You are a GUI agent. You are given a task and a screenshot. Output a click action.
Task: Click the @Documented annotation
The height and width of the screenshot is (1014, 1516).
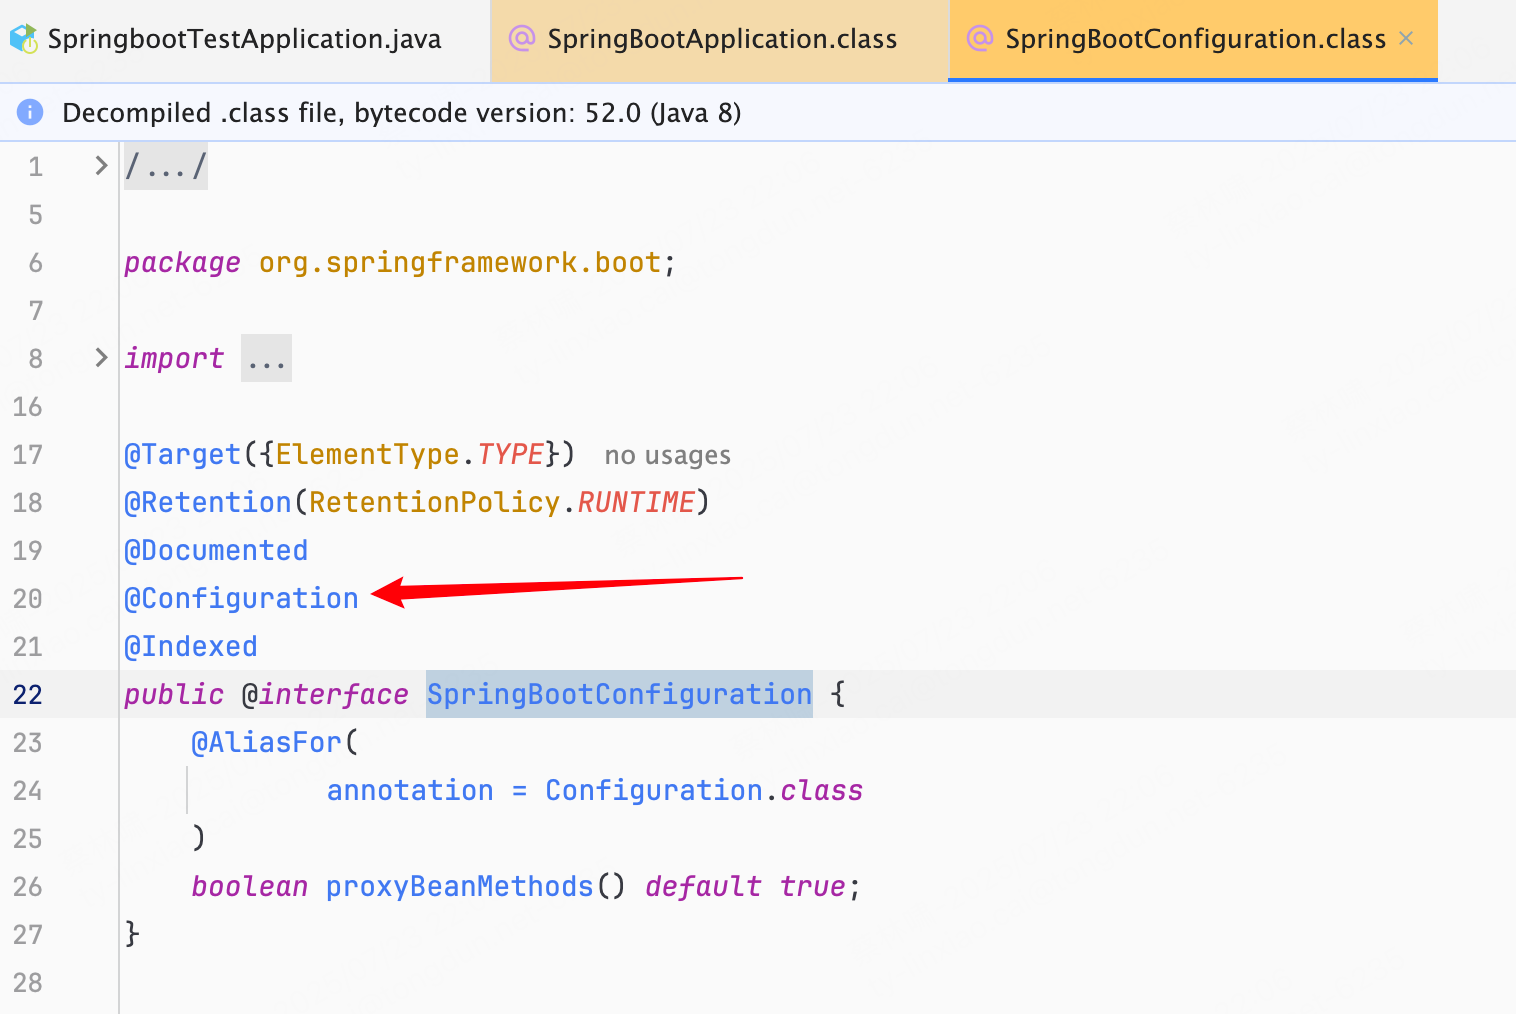(x=216, y=550)
